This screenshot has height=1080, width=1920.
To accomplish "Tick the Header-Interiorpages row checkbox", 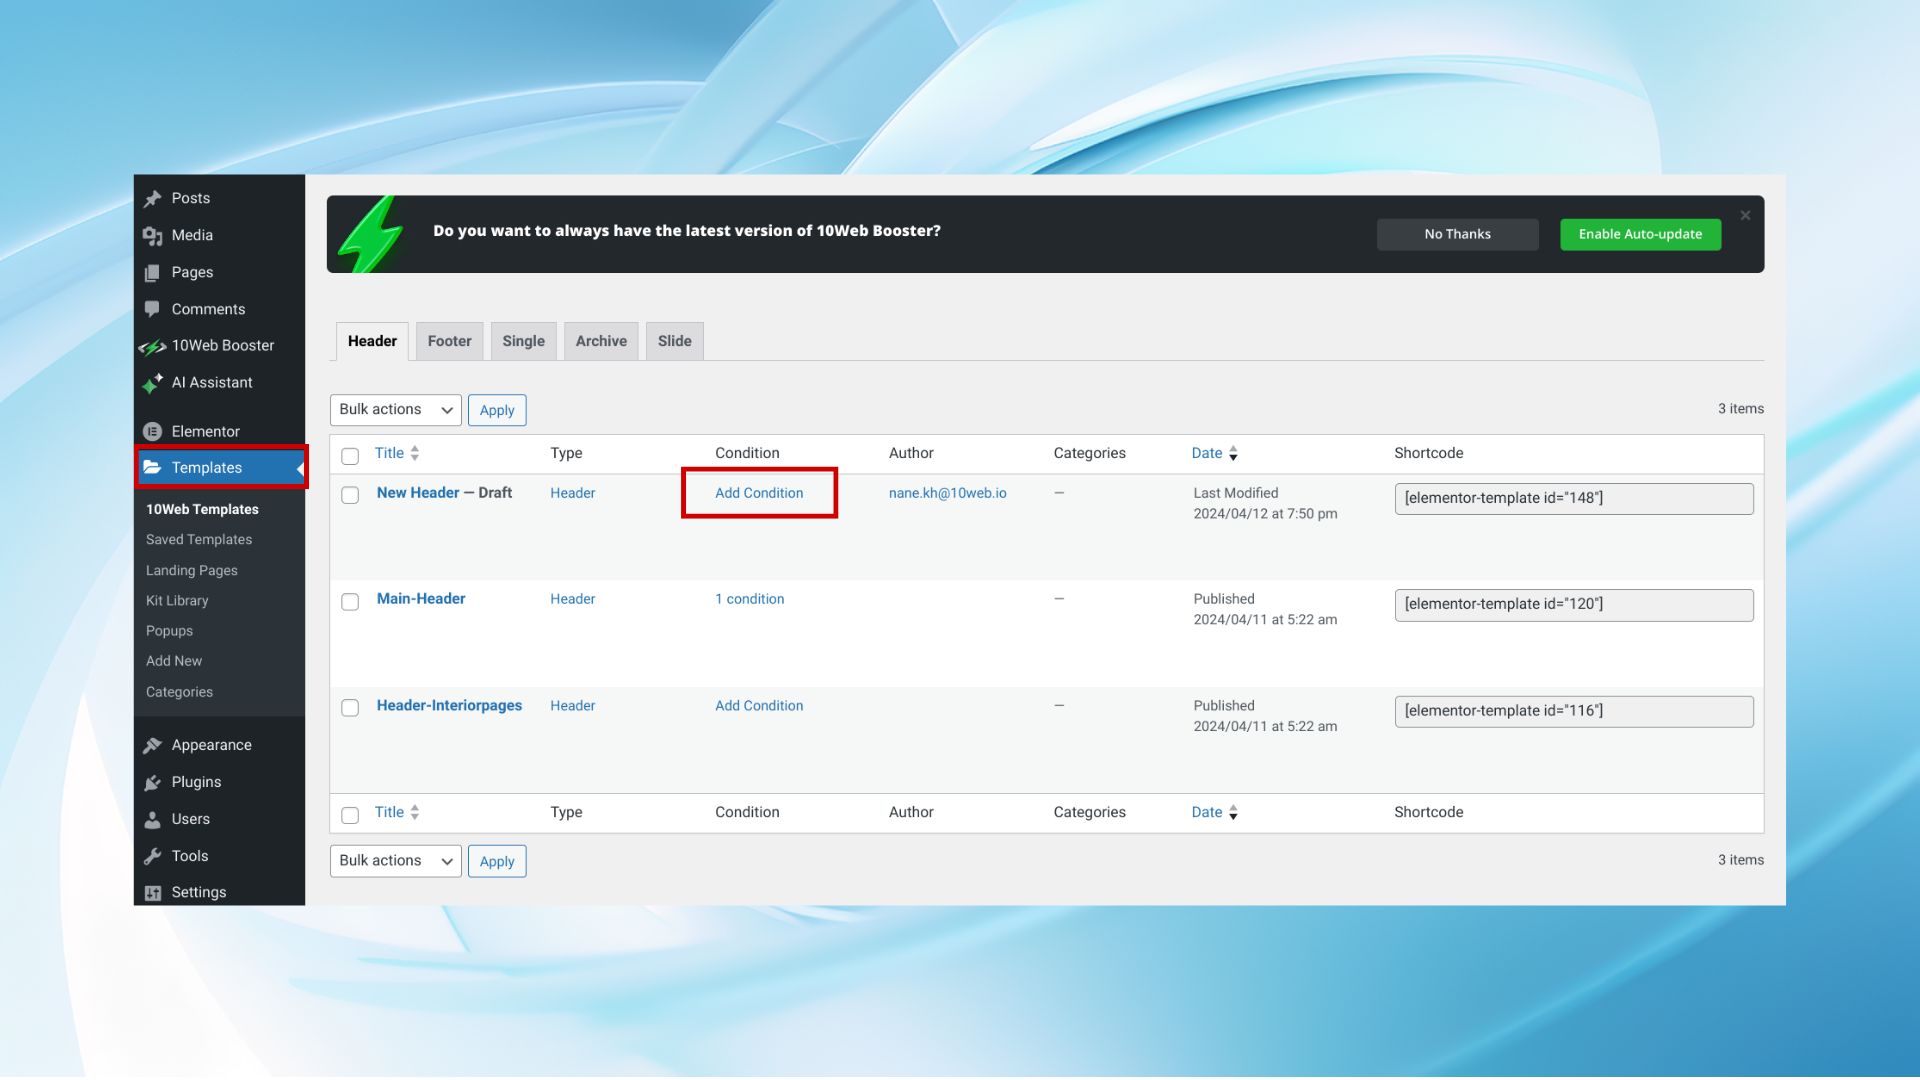I will coord(350,708).
